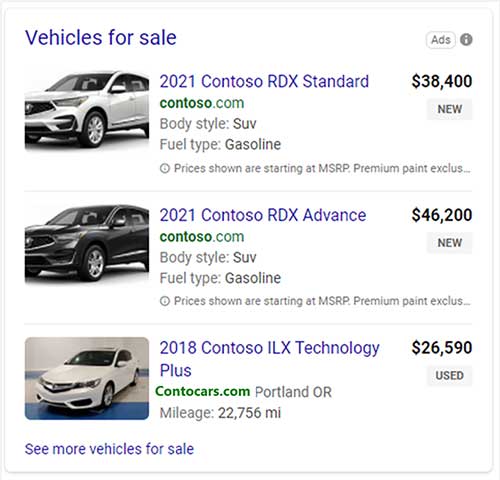This screenshot has width=500, height=480.
Task: Open 2021 Contoso RDX Advance listing title
Action: [x=263, y=215]
